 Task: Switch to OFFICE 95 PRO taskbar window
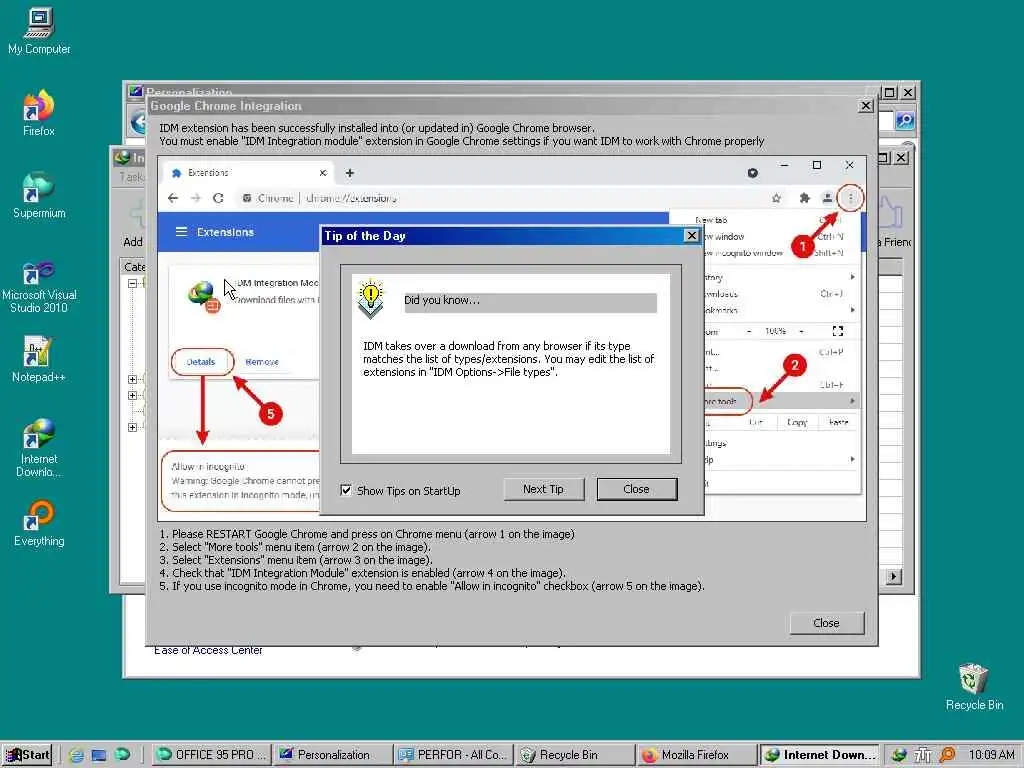212,755
